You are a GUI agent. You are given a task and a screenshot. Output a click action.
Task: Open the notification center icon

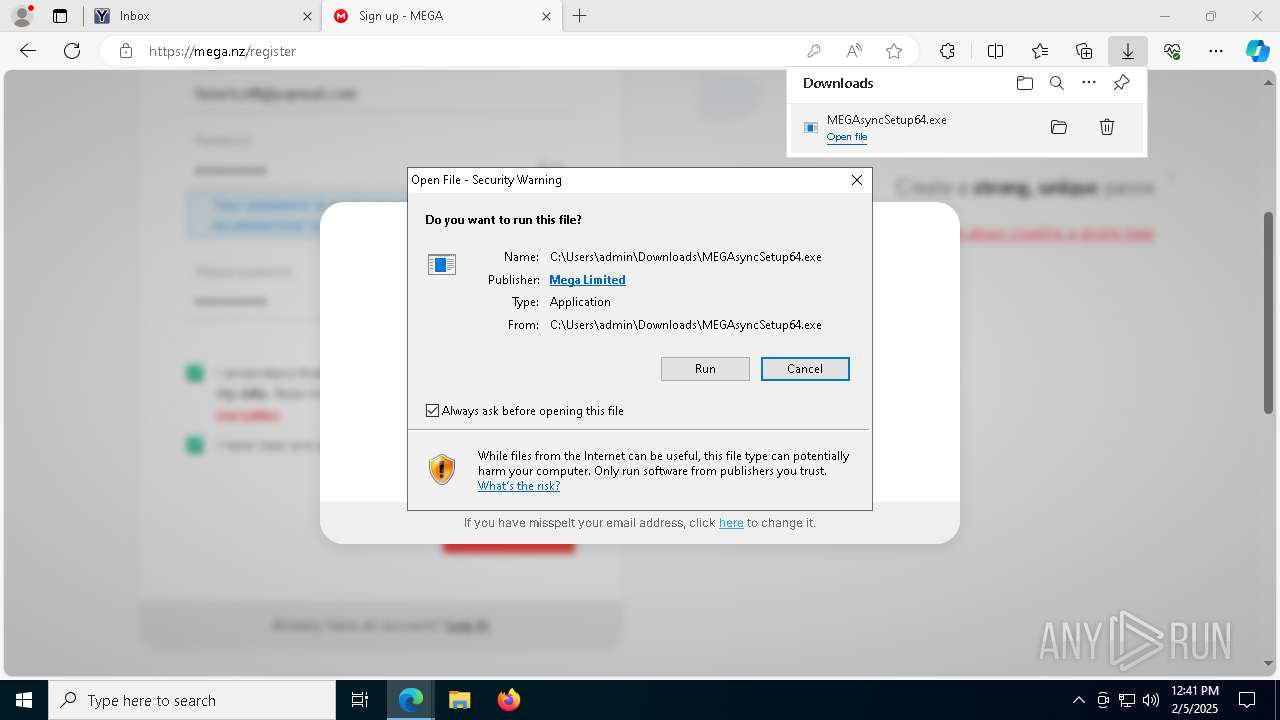[1247, 700]
